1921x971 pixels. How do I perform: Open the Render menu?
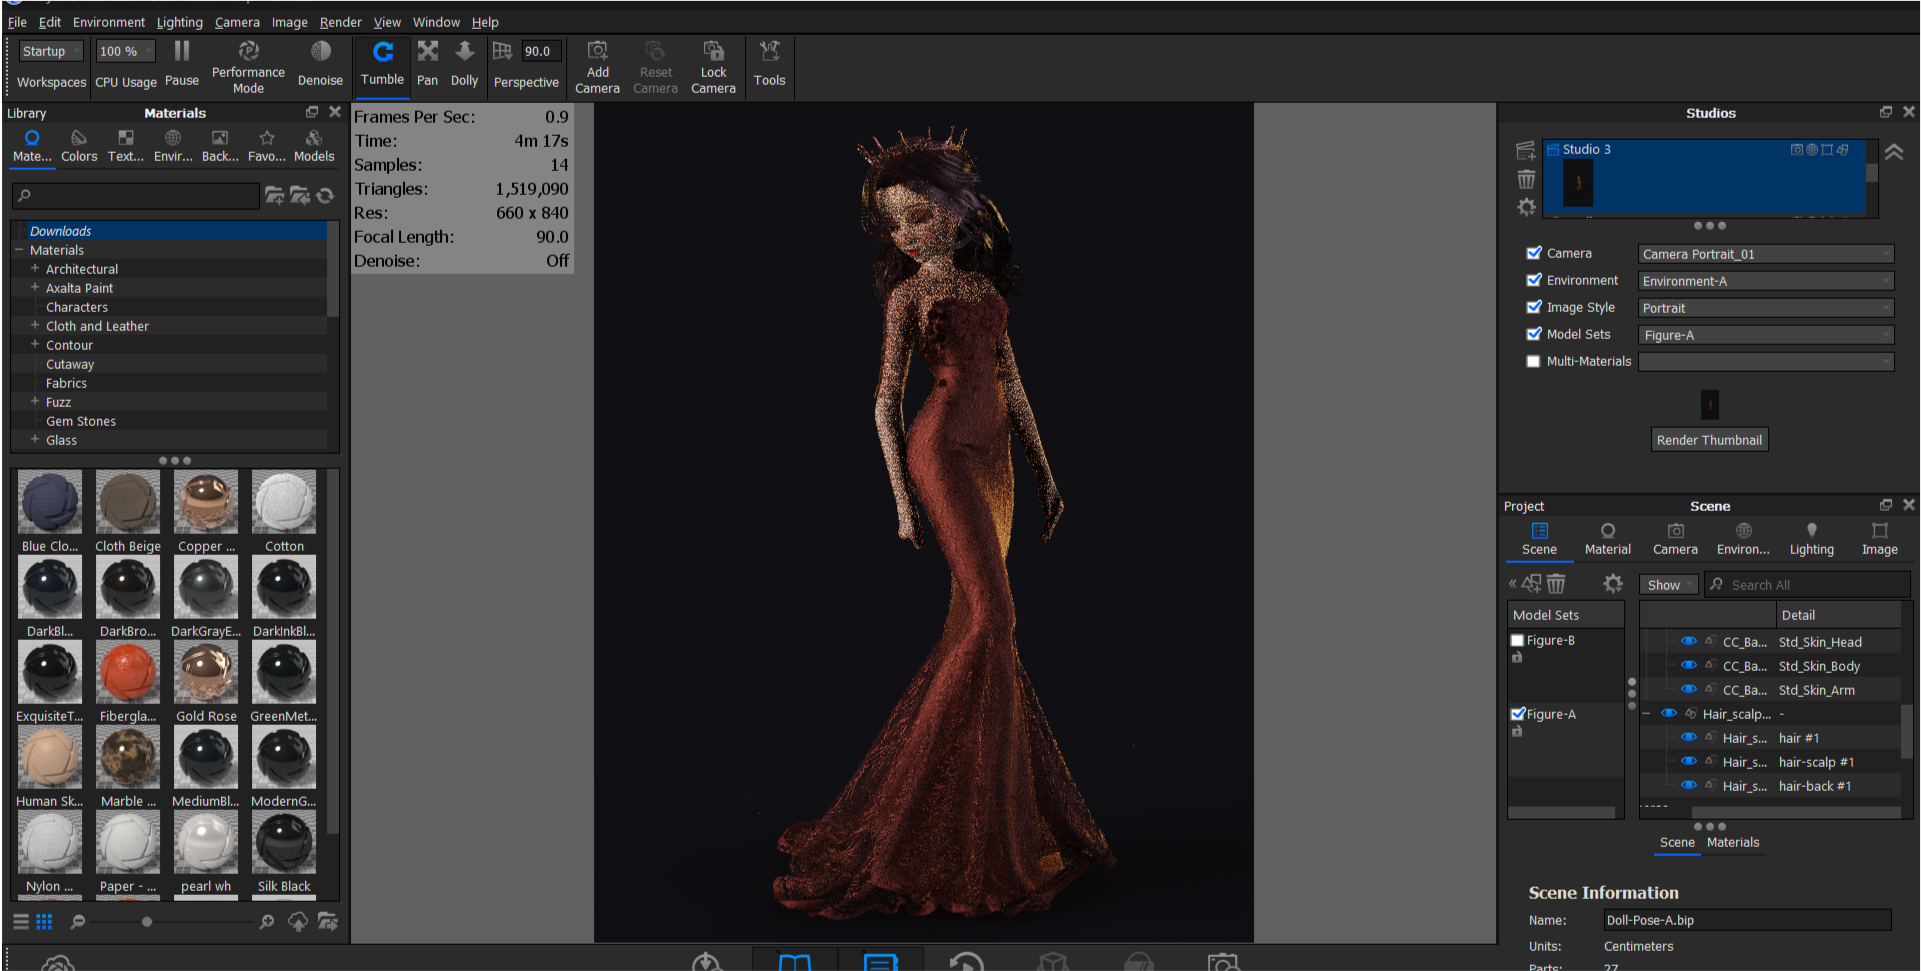click(x=340, y=22)
